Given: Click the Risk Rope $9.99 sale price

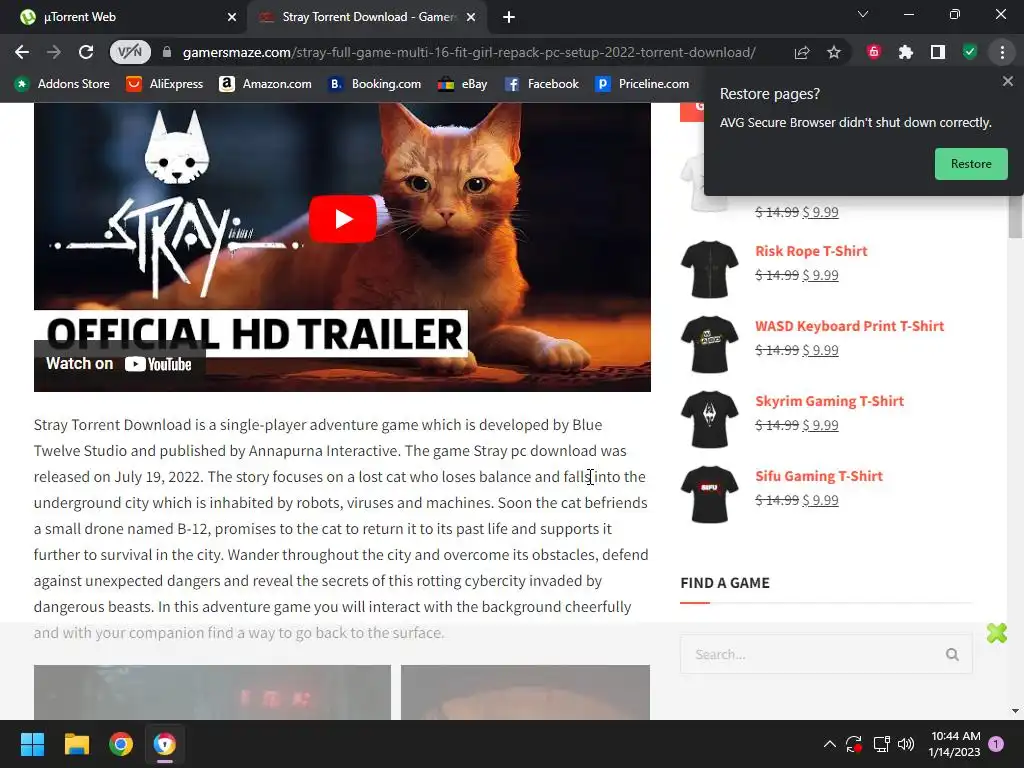Looking at the screenshot, I should (820, 276).
